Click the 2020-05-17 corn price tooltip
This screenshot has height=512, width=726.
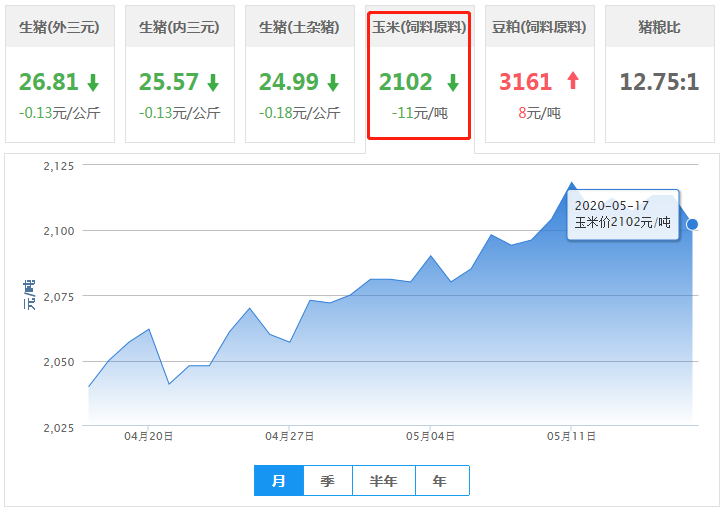(622, 215)
